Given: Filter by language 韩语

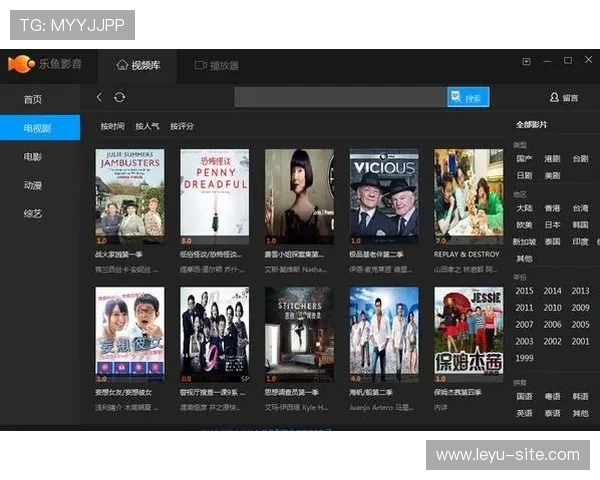Looking at the screenshot, I should point(580,397).
